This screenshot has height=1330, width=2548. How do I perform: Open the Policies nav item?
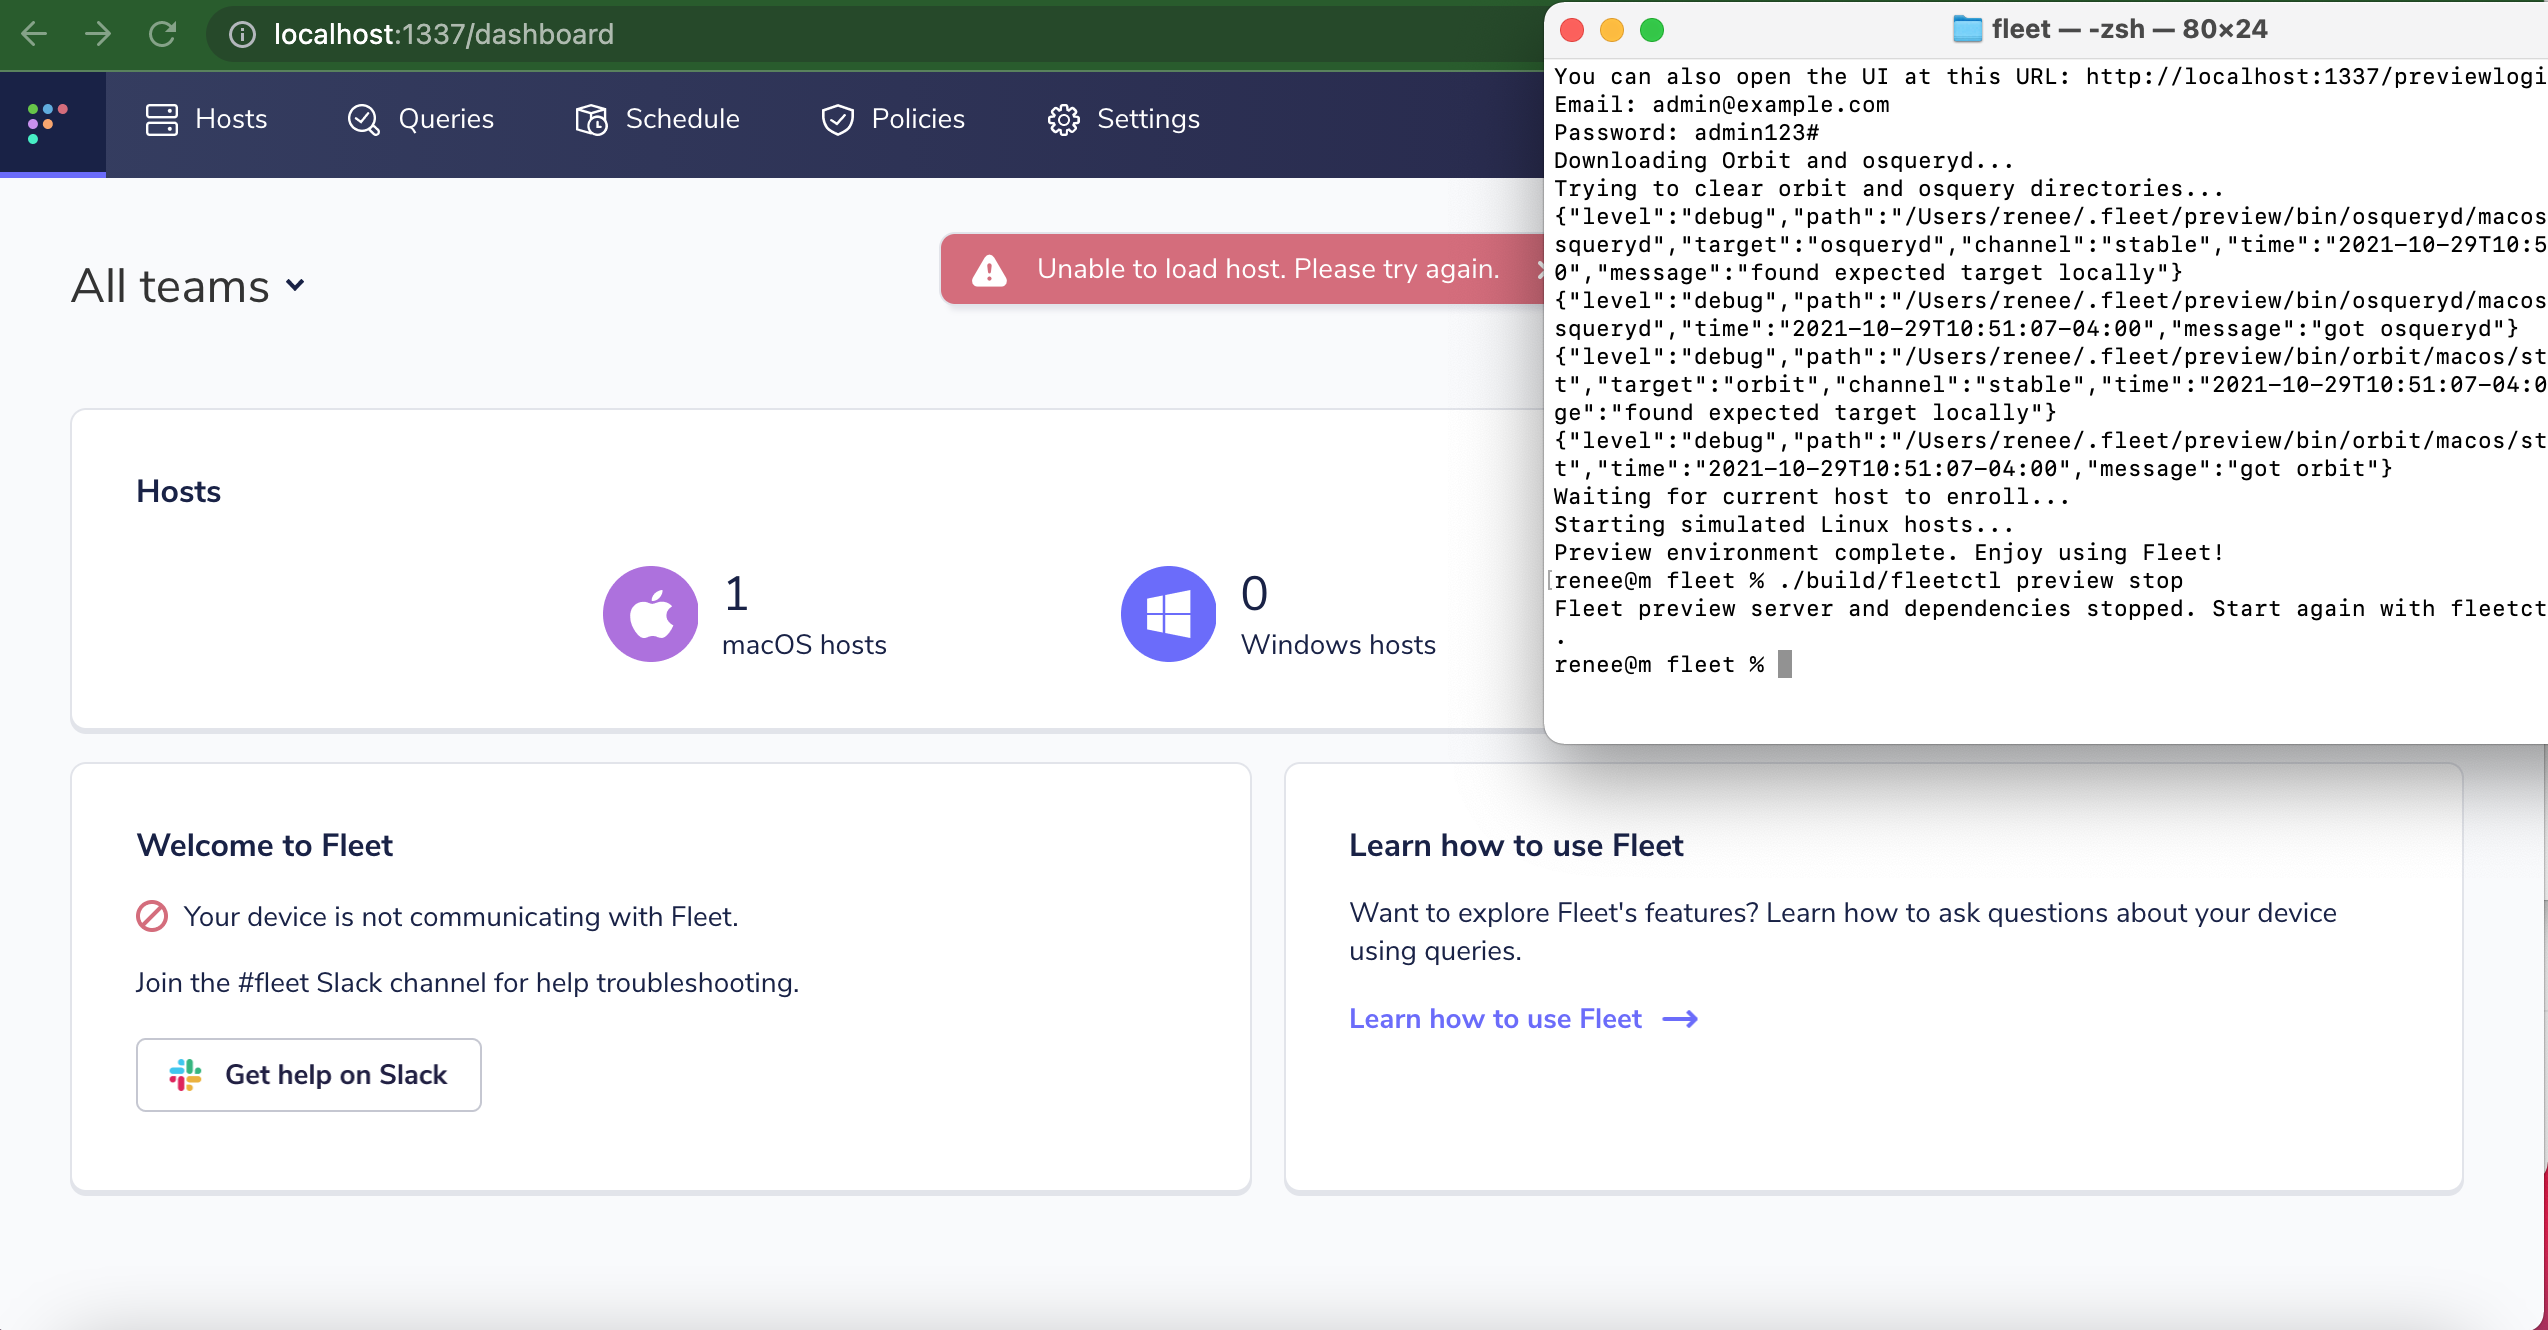892,119
